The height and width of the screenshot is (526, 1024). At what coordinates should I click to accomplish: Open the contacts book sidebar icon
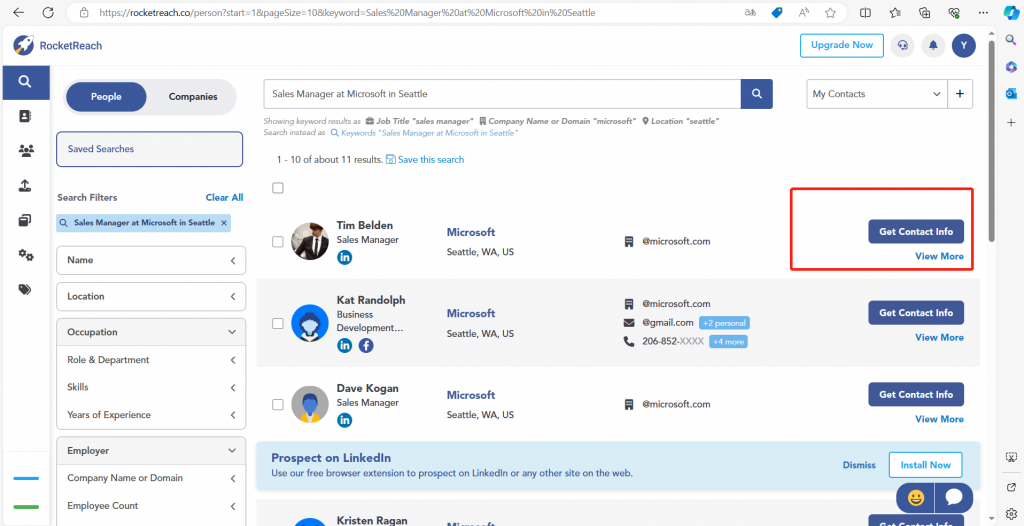tap(25, 116)
